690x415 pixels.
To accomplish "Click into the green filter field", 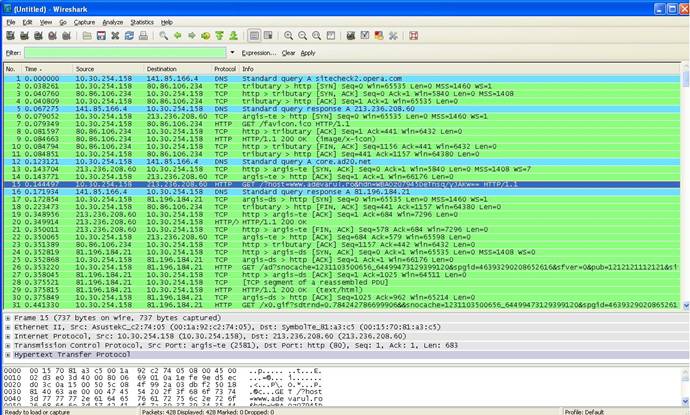I will point(125,53).
